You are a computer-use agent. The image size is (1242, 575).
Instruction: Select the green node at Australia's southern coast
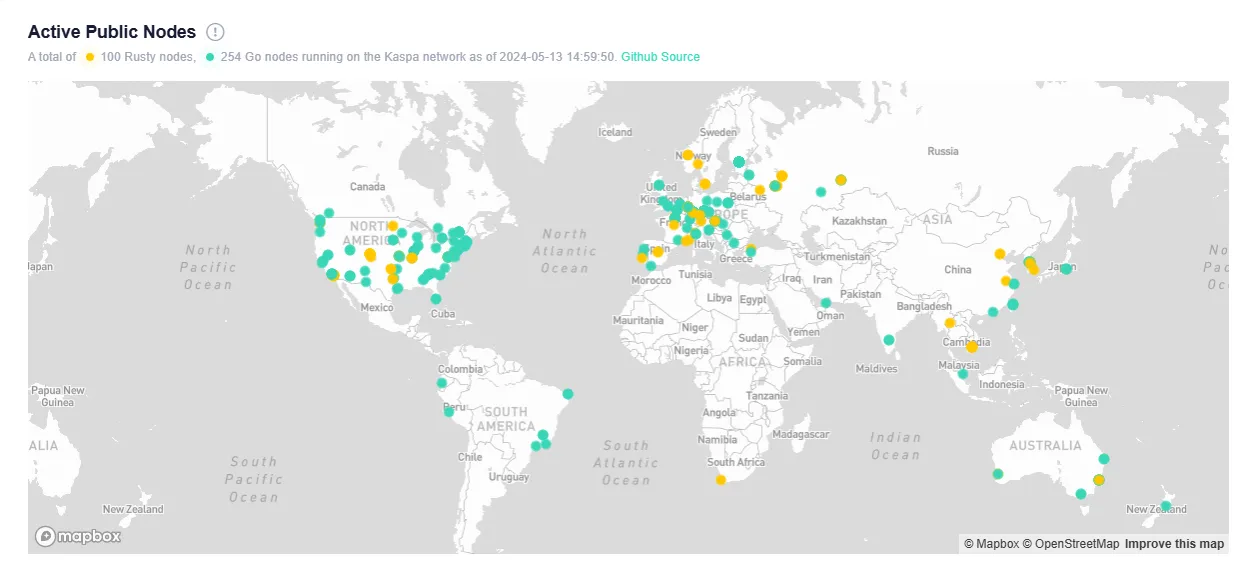pos(1081,493)
